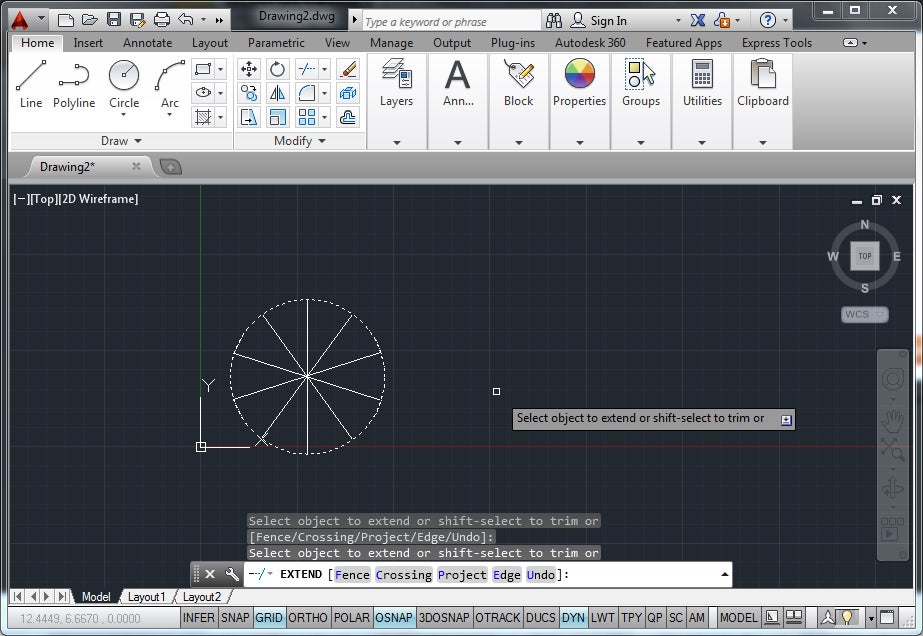
Task: Open the WCS coordinate system dropdown
Action: 864,314
